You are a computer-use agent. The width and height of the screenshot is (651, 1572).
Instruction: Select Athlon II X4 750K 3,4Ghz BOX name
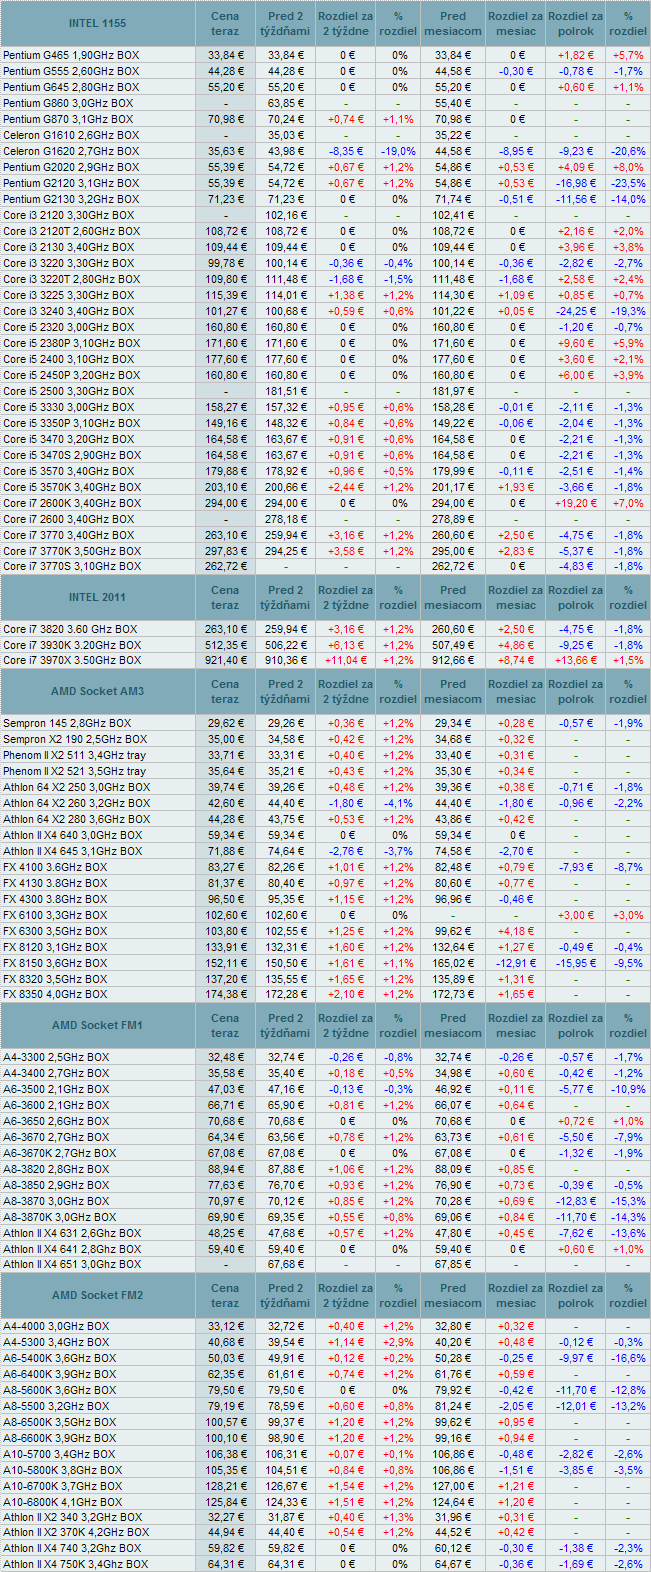point(75,1564)
